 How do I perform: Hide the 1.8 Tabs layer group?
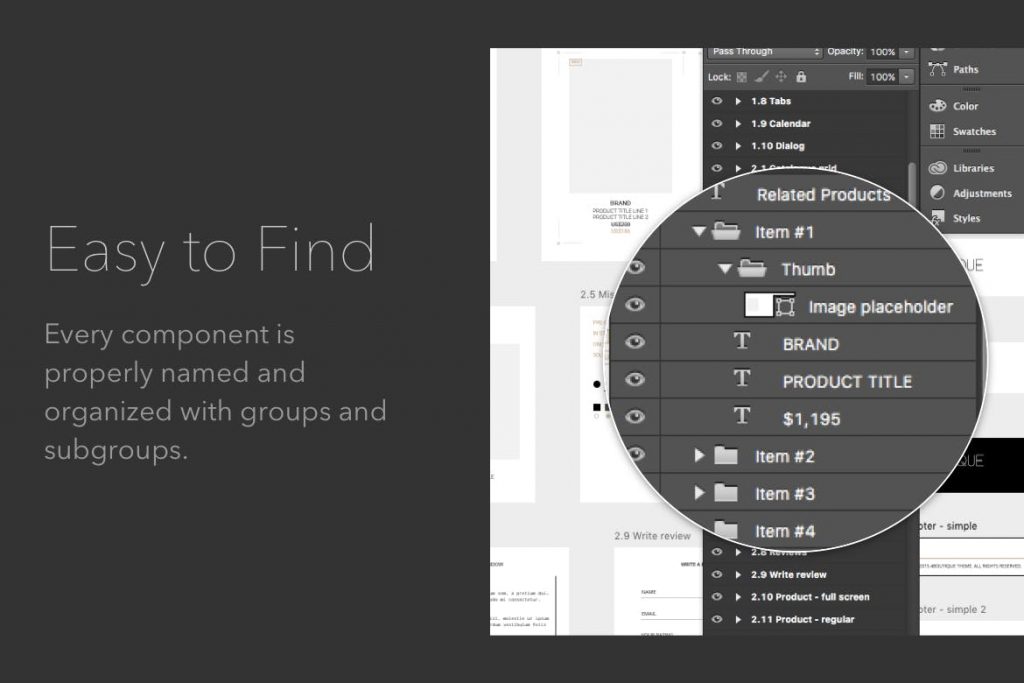coord(716,101)
